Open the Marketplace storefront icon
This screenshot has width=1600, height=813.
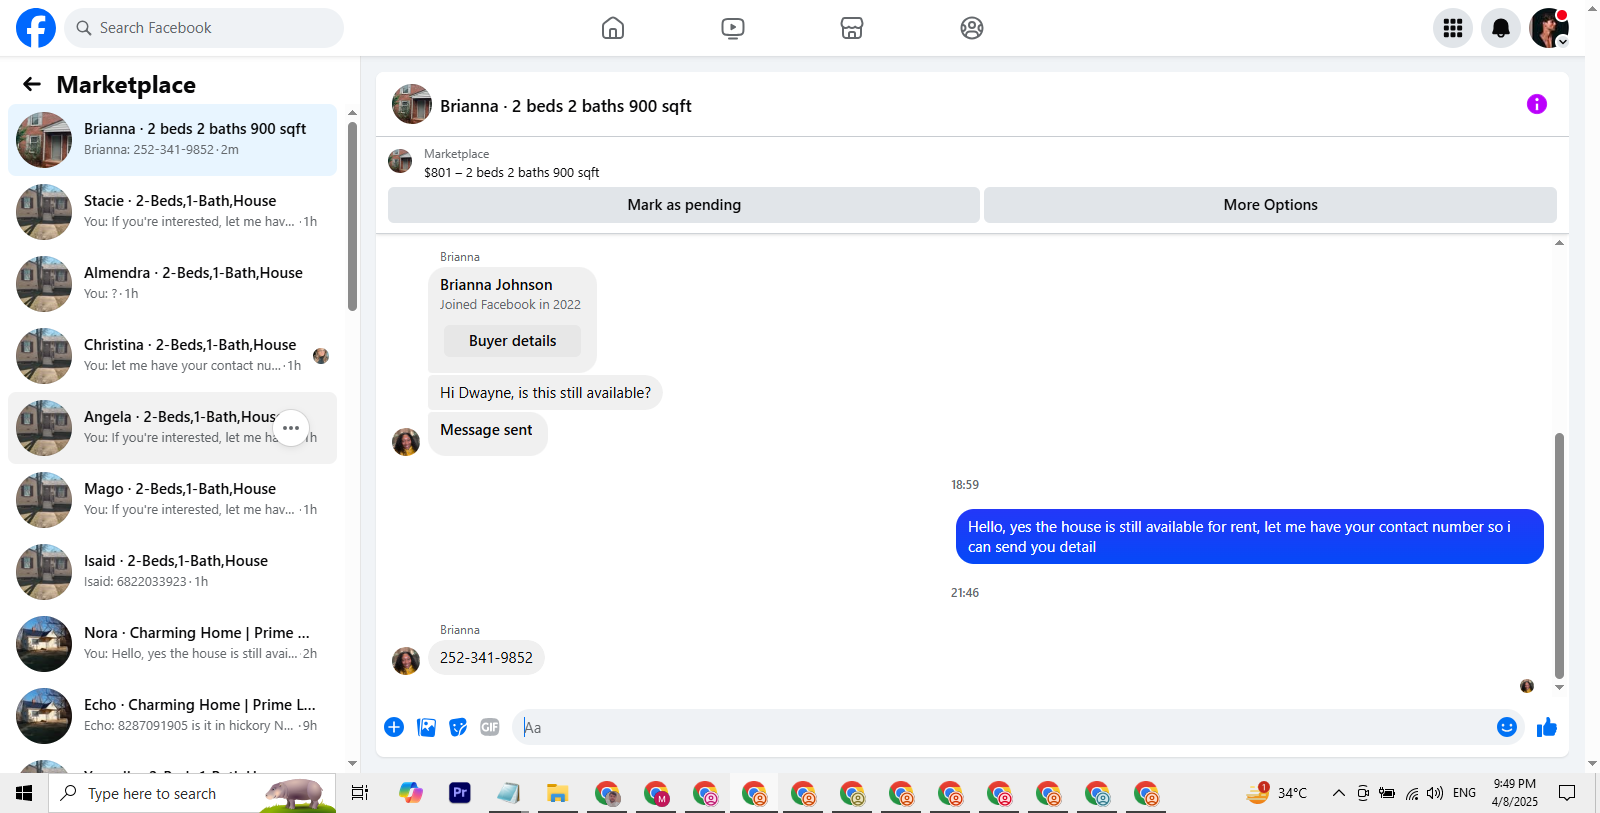pos(852,28)
